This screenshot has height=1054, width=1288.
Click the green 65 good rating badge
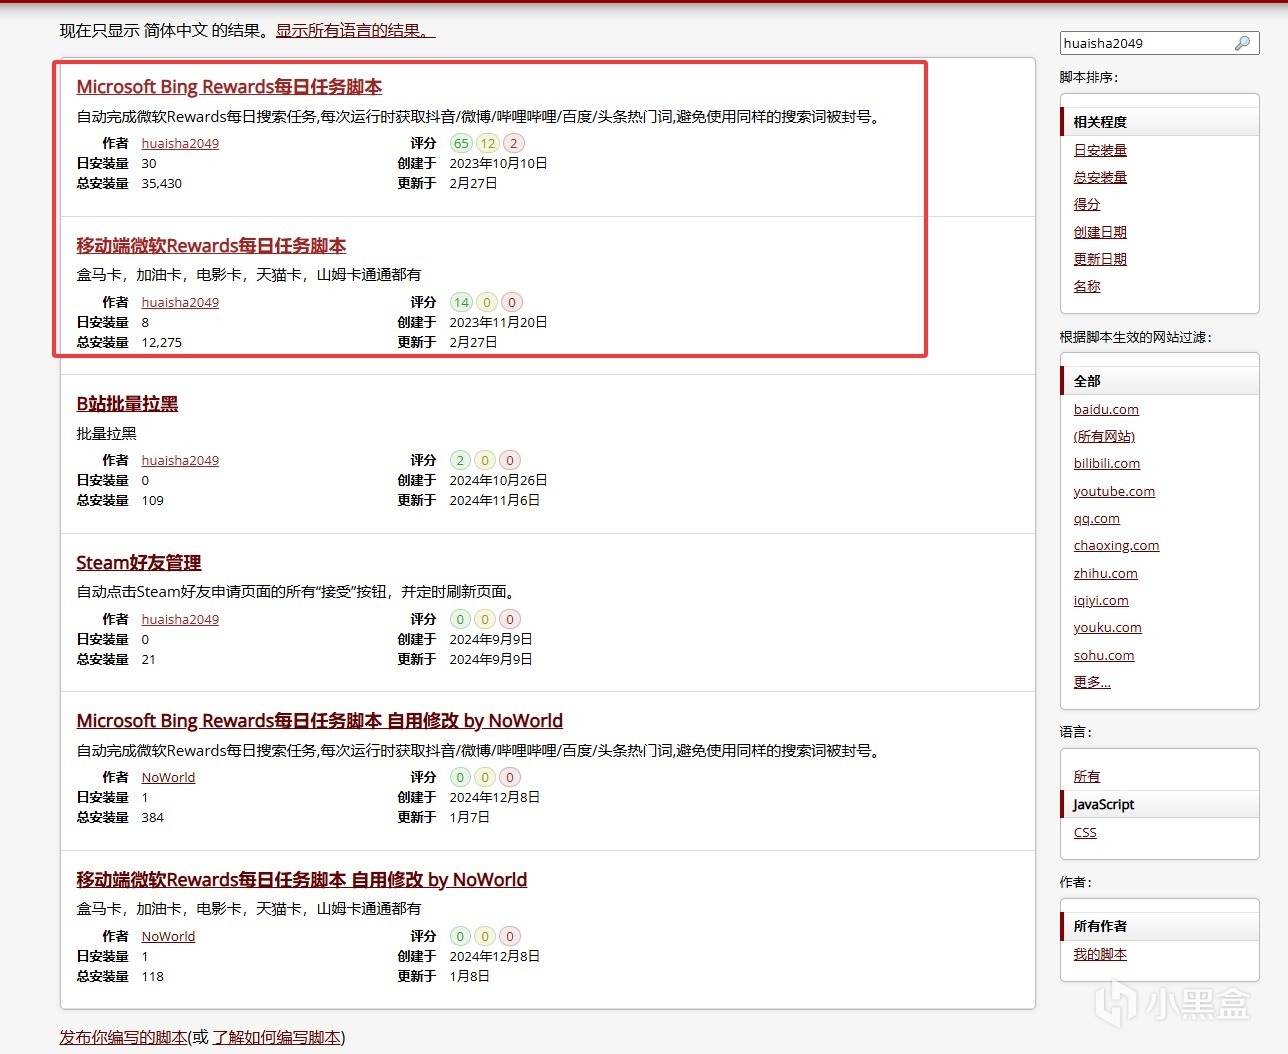[461, 143]
